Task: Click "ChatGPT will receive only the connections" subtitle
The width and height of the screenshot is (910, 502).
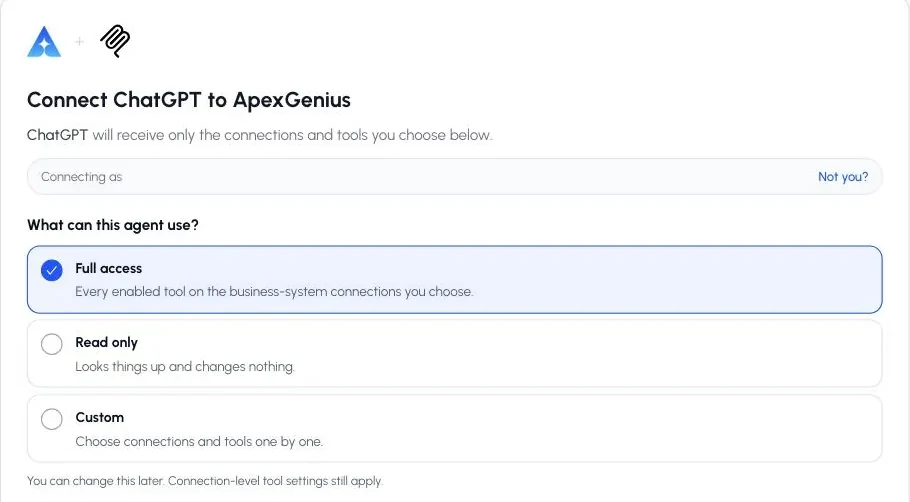Action: coord(259,135)
